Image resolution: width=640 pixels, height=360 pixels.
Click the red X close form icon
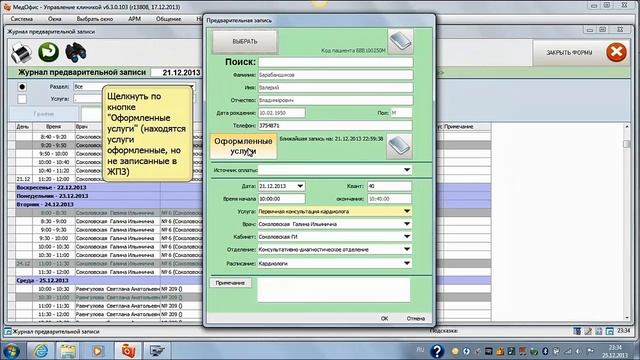616,52
